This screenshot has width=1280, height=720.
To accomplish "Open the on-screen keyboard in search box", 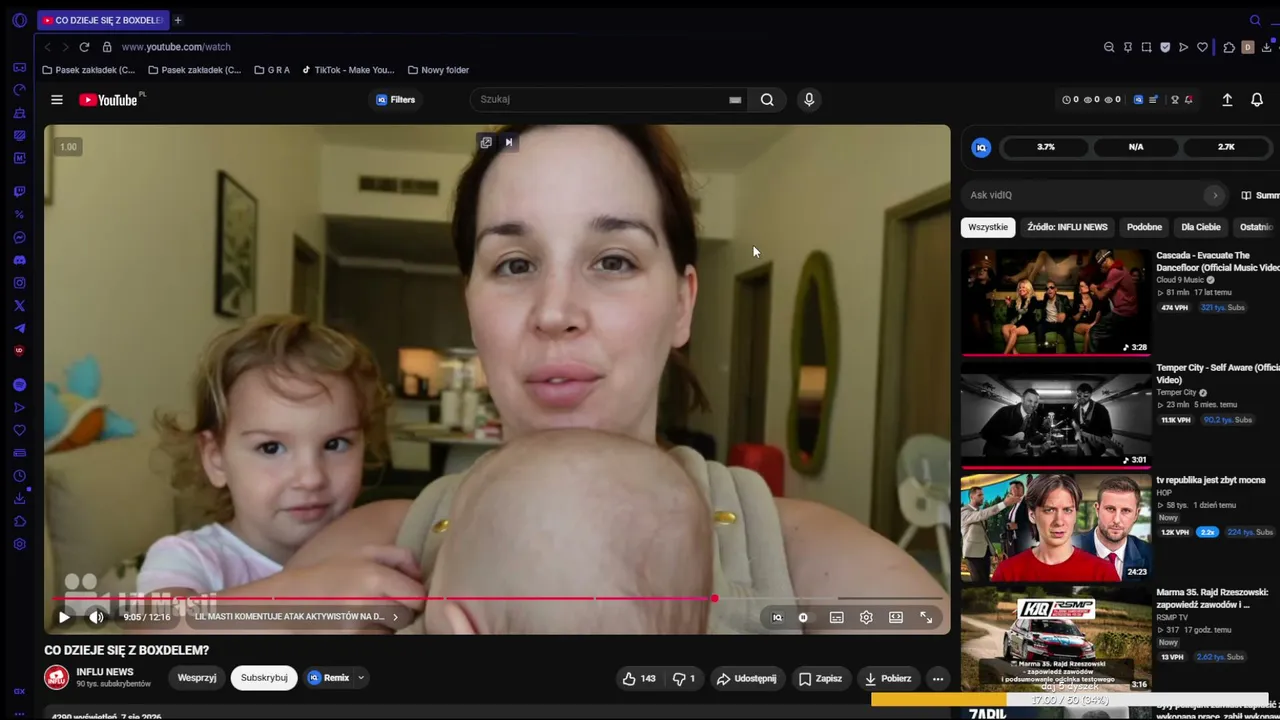I will [x=735, y=100].
